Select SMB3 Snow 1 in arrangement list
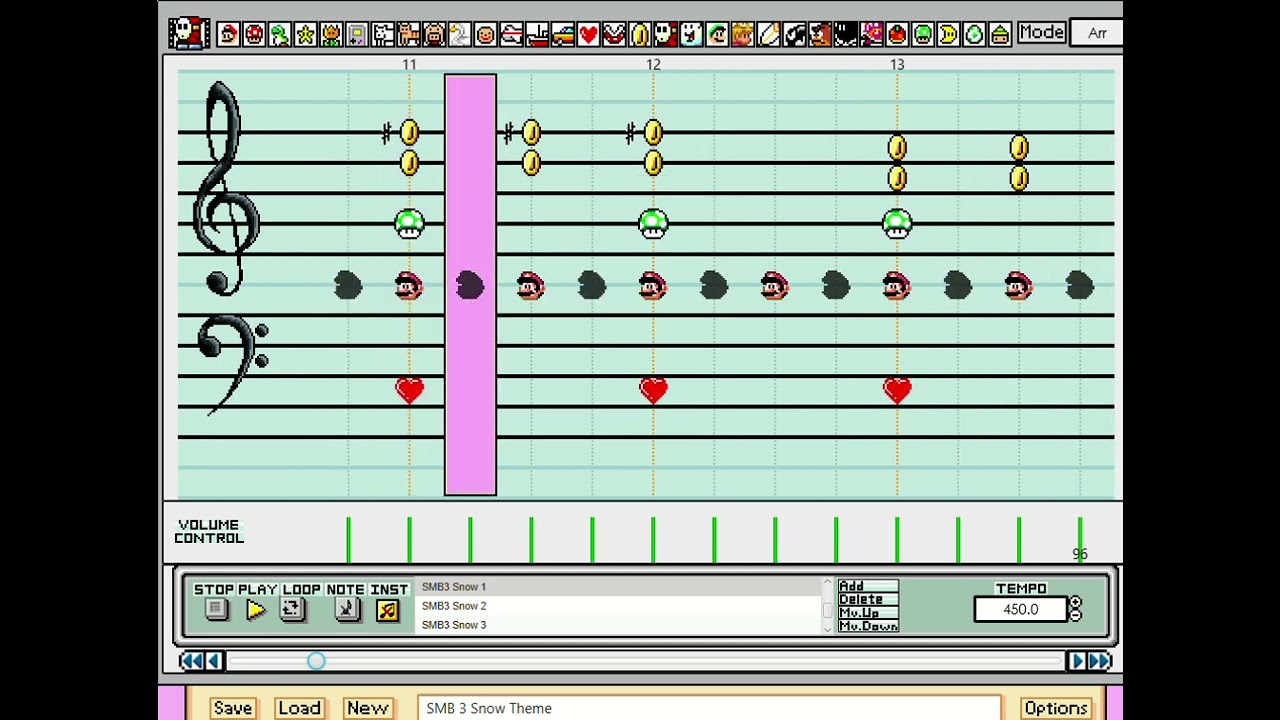This screenshot has height=720, width=1280. (618, 587)
